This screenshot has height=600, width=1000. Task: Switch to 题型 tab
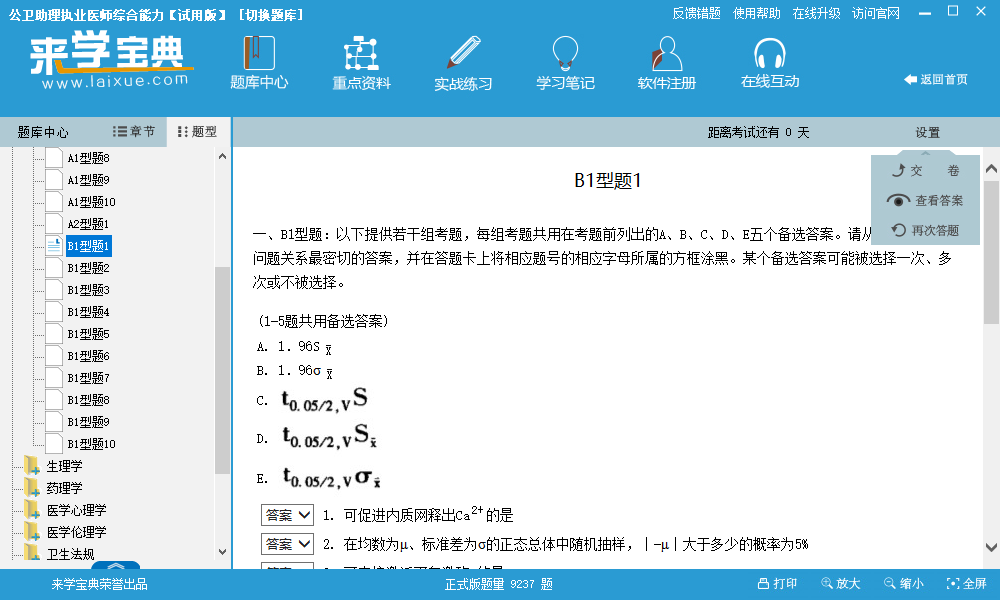(197, 131)
